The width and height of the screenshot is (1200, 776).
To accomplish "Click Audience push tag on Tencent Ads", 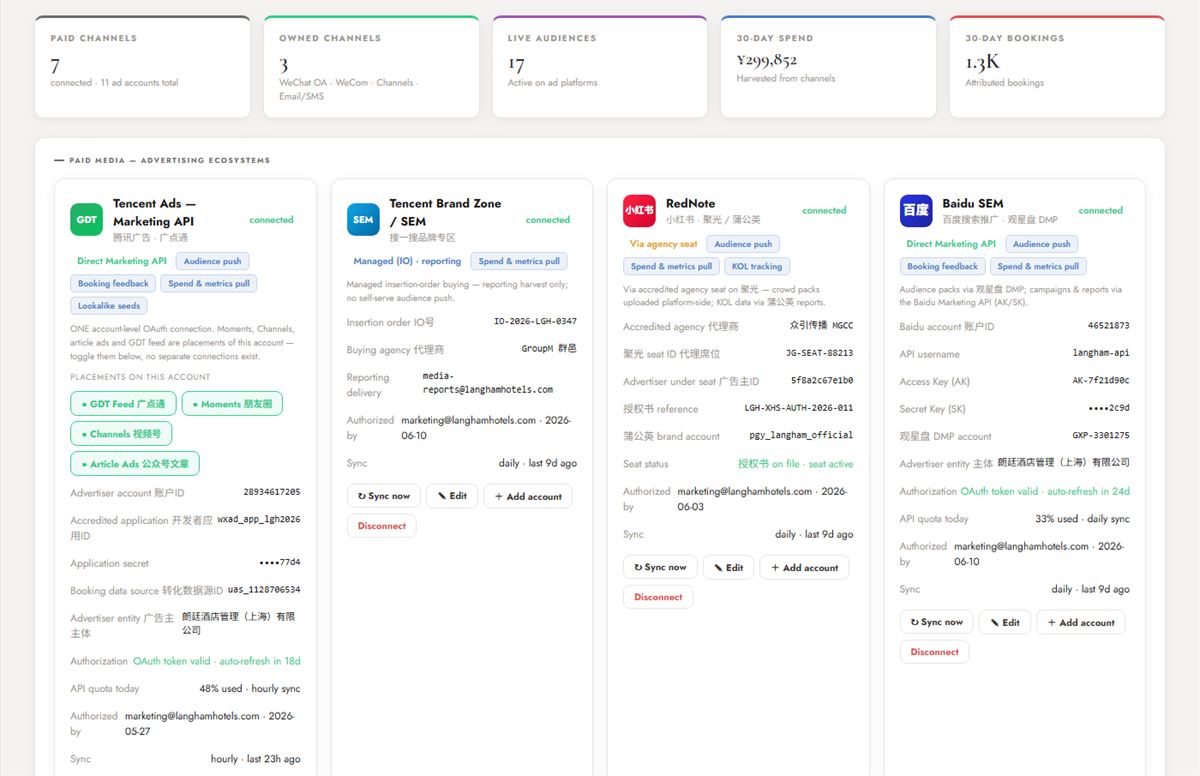I will 212,261.
